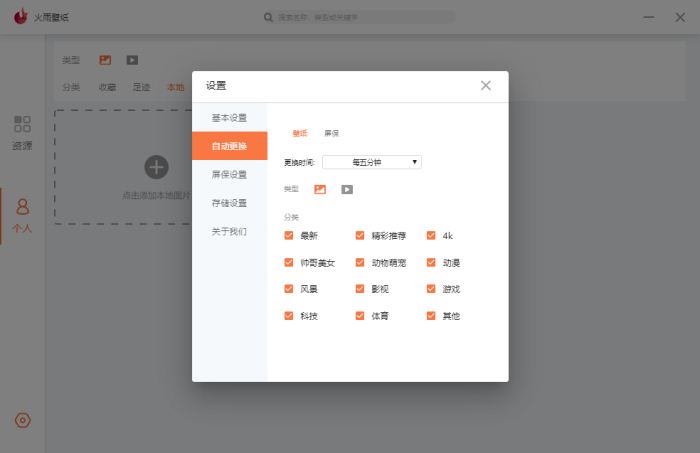The height and width of the screenshot is (453, 700).
Task: Click the magnifier search icon
Action: (268, 17)
